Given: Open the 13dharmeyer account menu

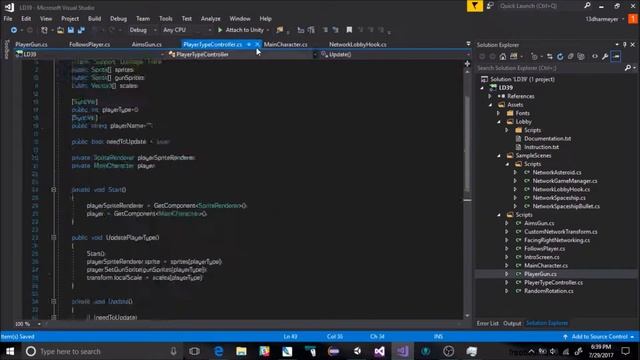Looking at the screenshot, I should click(604, 19).
